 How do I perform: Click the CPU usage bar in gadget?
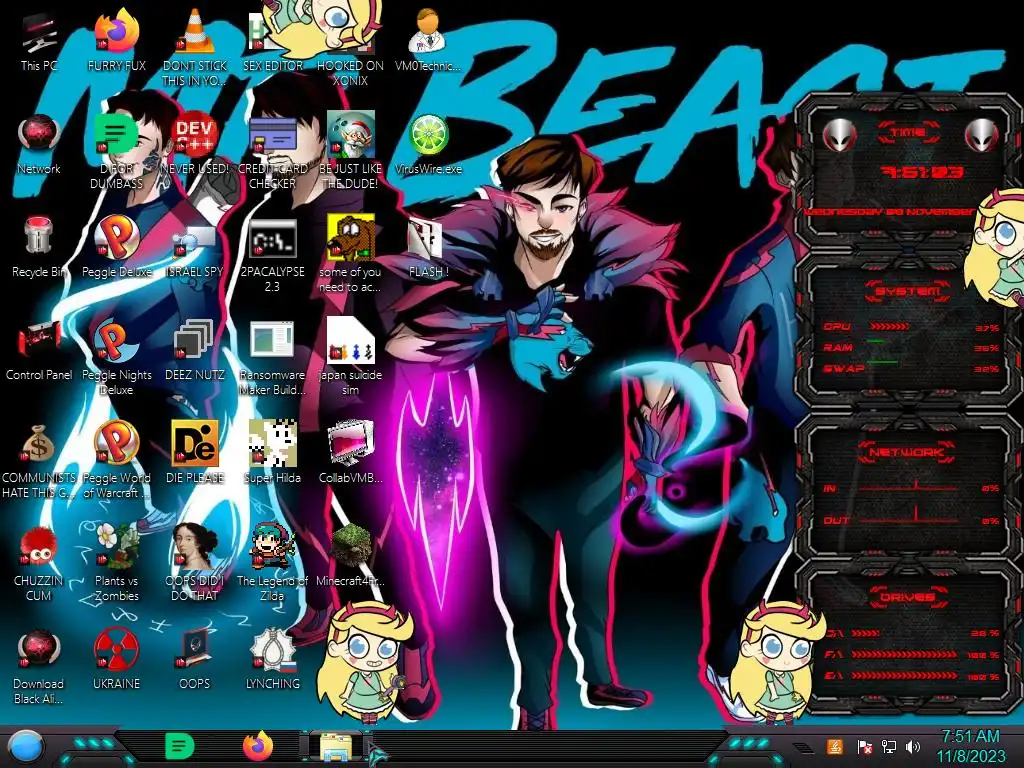tap(889, 327)
